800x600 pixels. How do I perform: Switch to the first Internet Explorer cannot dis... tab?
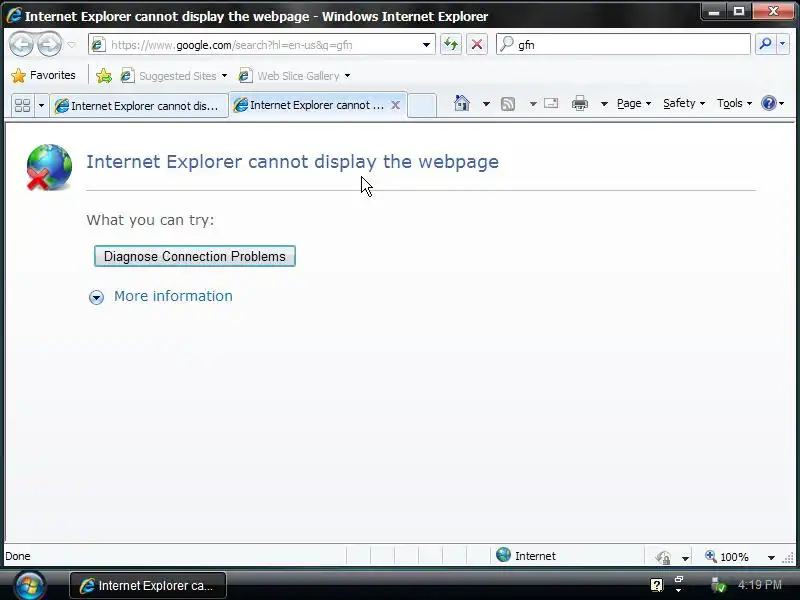click(139, 106)
